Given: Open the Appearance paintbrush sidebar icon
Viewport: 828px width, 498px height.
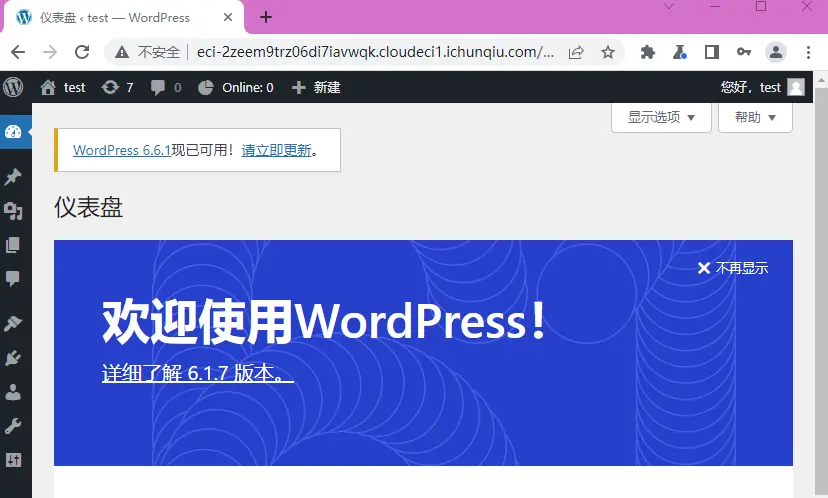Looking at the screenshot, I should (13, 323).
